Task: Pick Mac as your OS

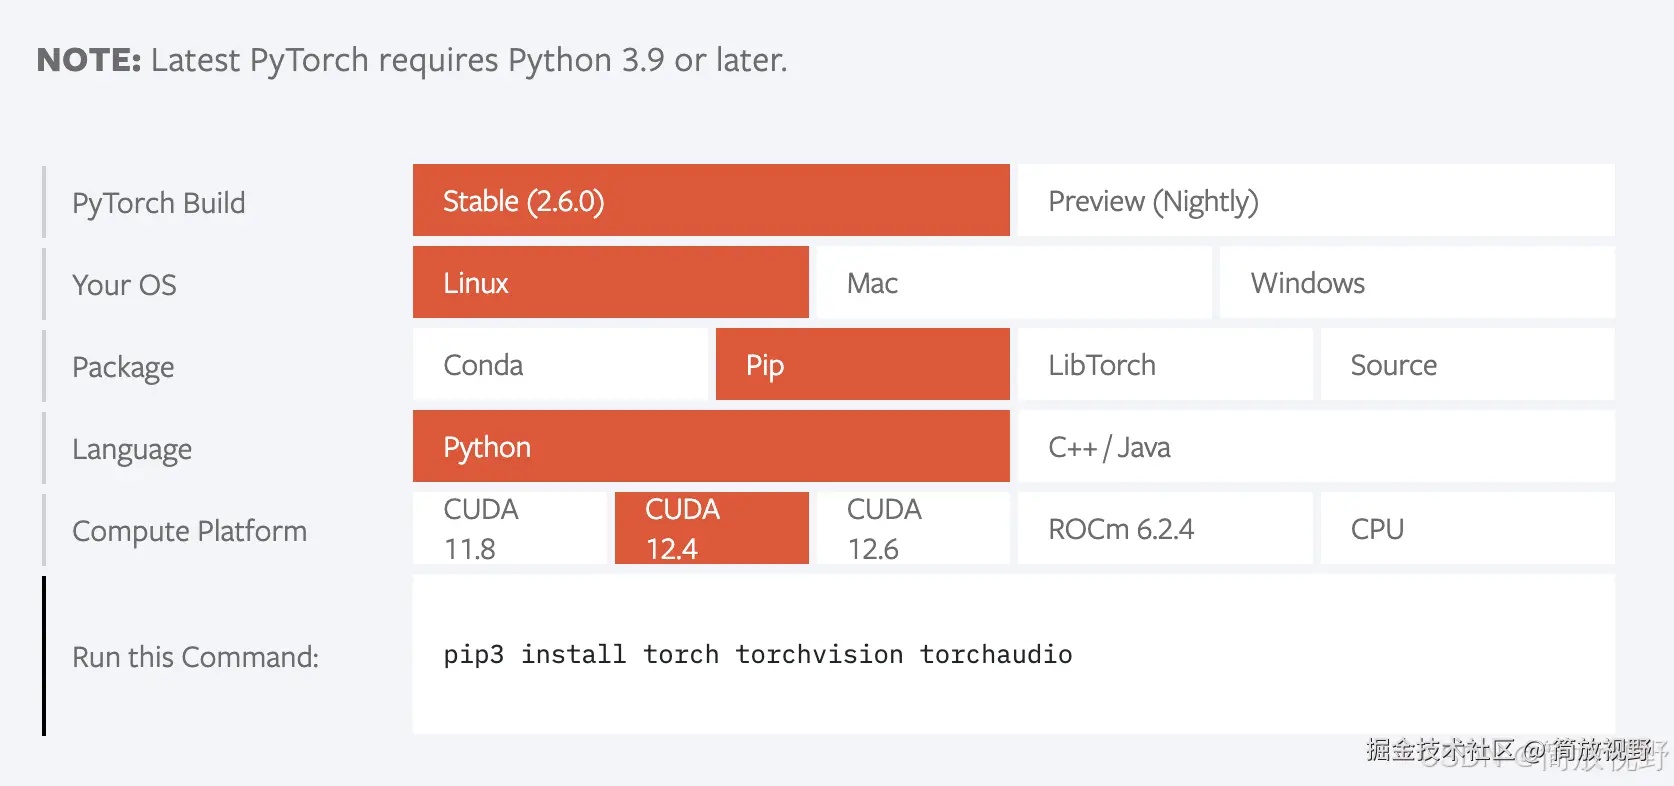Action: click(x=1014, y=282)
